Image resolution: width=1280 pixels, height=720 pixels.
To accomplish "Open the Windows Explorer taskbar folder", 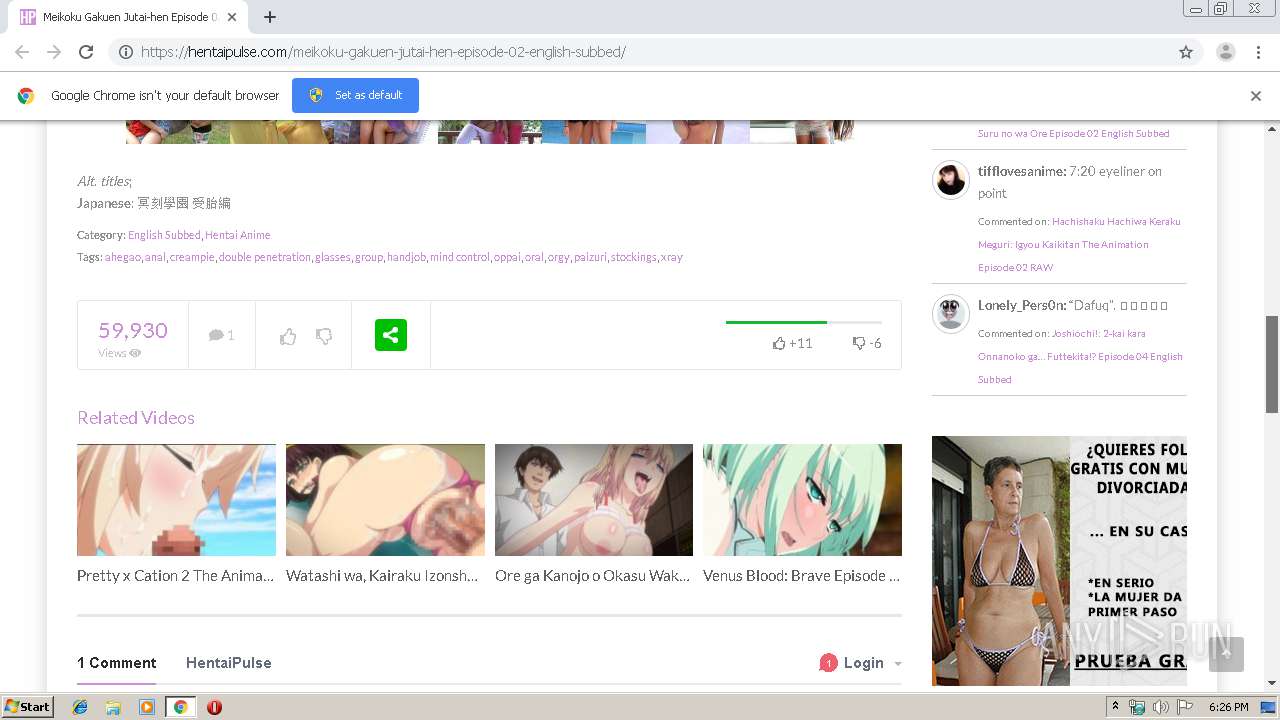I will 113,707.
